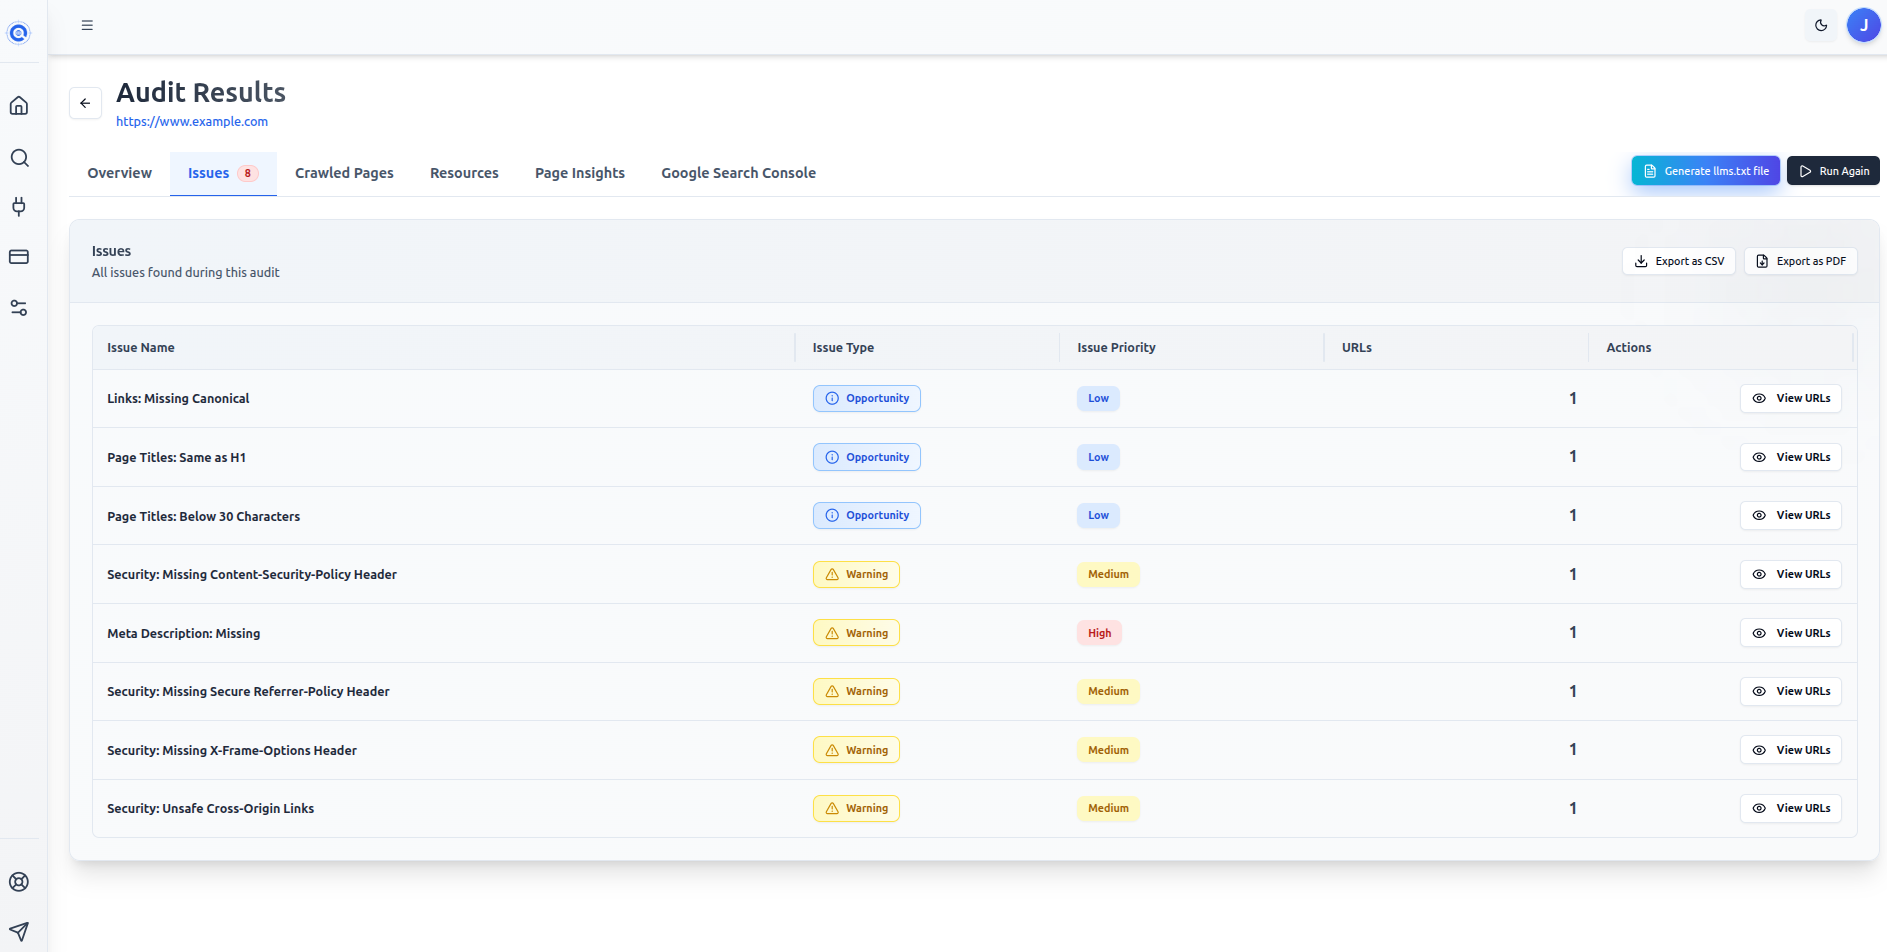The image size is (1887, 952).
Task: Click the help lifebuoy icon at sidebar bottom
Action: tap(19, 881)
